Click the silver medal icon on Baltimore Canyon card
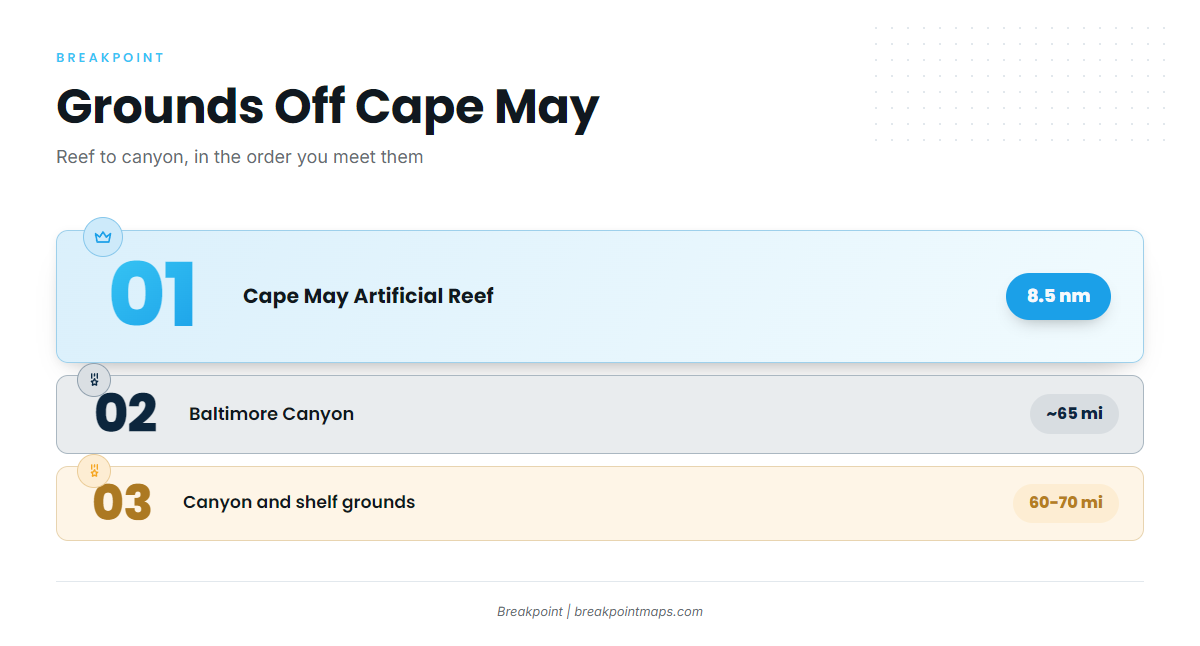This screenshot has width=1200, height=646. [94, 380]
